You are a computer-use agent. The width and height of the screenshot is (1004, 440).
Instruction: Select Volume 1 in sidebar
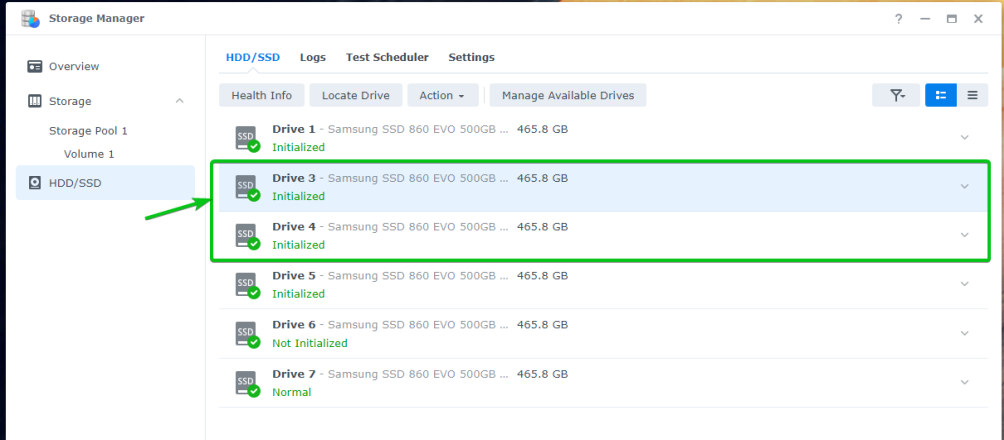(89, 154)
